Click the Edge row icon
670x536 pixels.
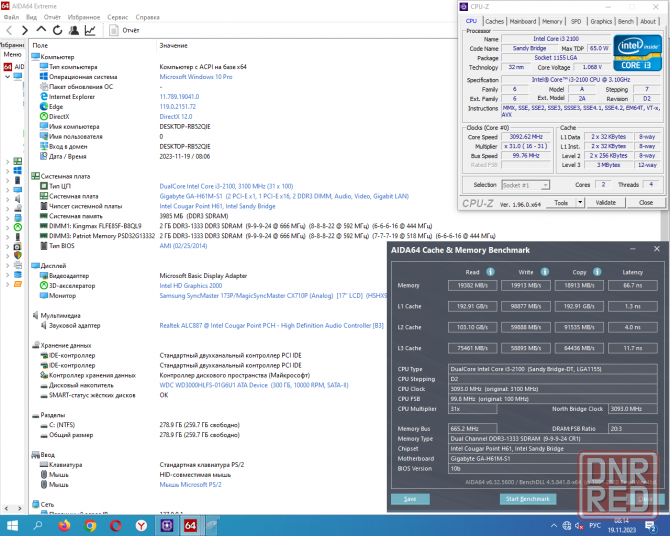(44, 106)
